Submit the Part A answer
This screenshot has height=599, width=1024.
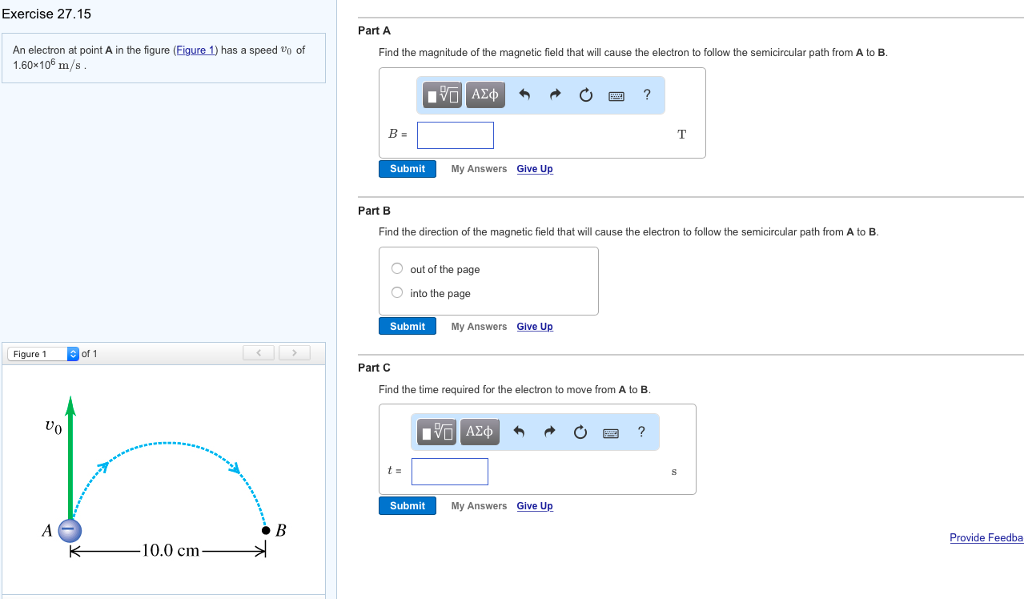407,169
